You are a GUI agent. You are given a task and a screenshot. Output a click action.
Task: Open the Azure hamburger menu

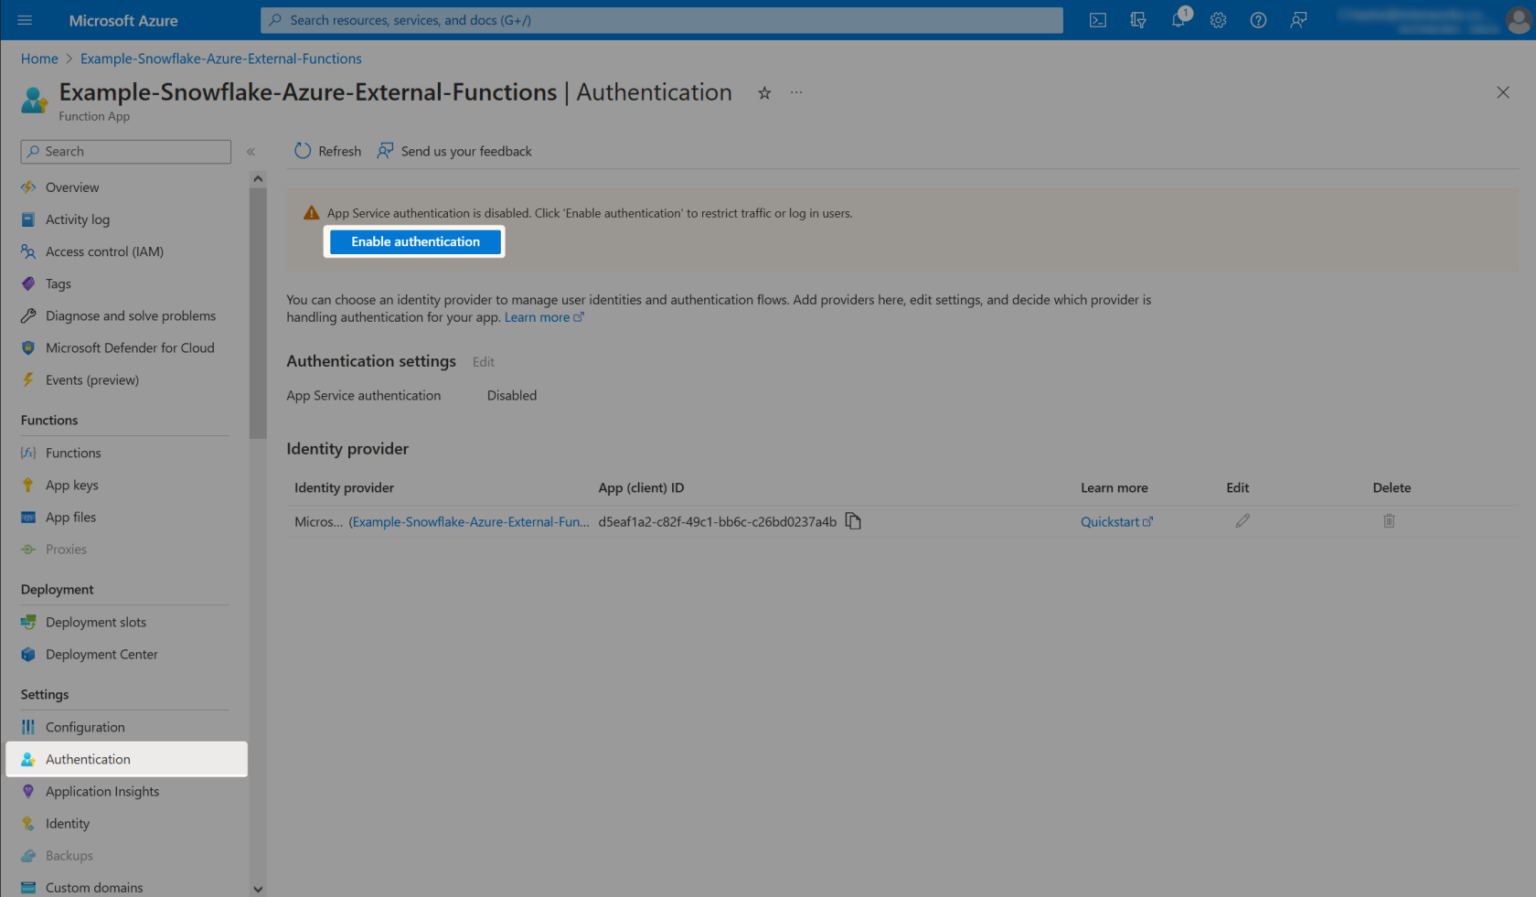(24, 20)
